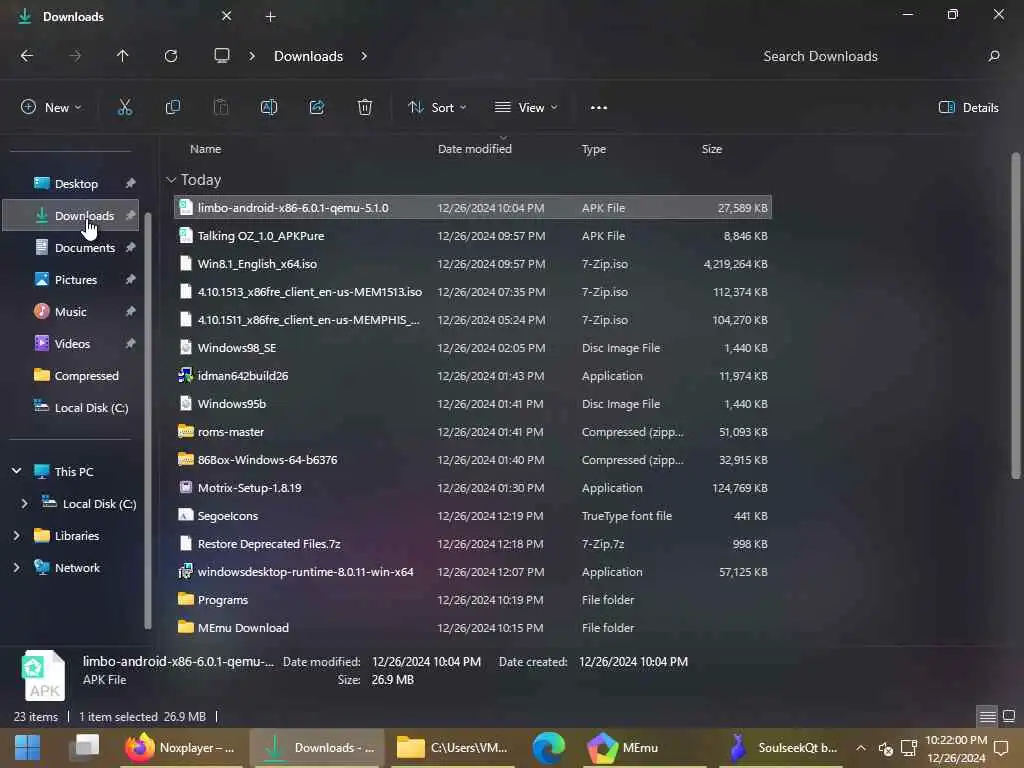Open the See more ellipsis menu
The width and height of the screenshot is (1024, 768).
[598, 107]
